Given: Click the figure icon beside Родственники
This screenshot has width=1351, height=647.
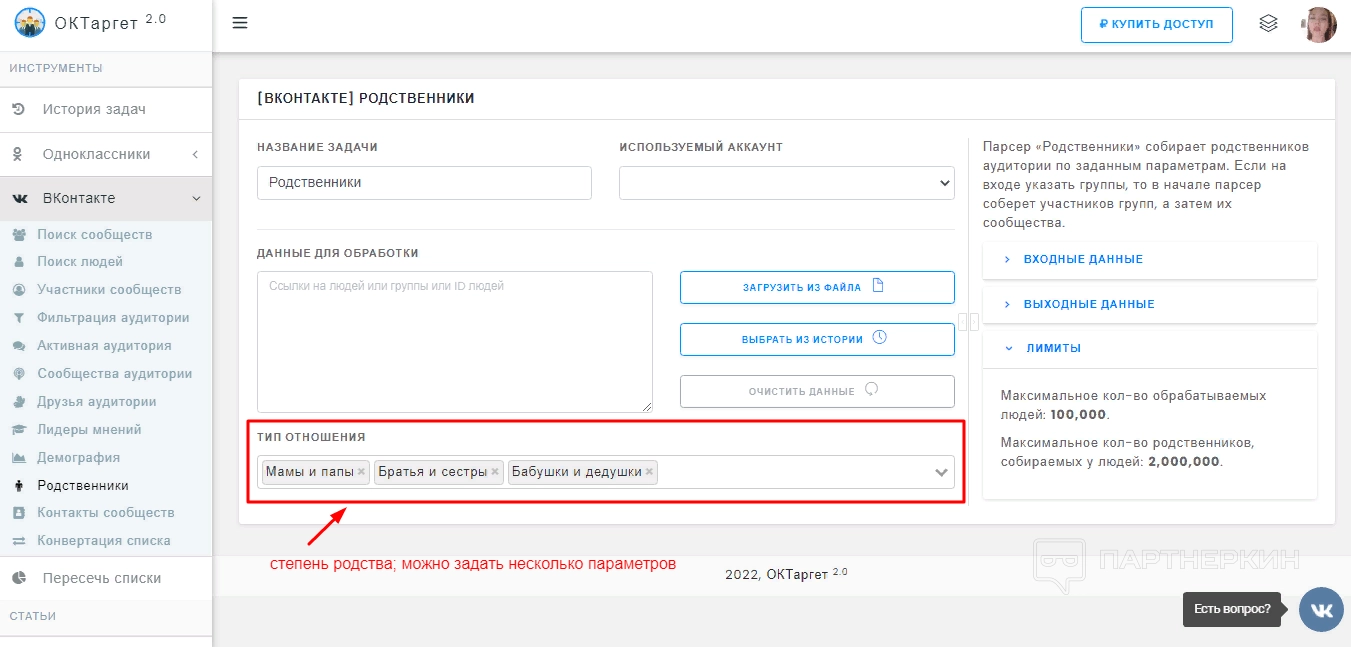Looking at the screenshot, I should (18, 486).
